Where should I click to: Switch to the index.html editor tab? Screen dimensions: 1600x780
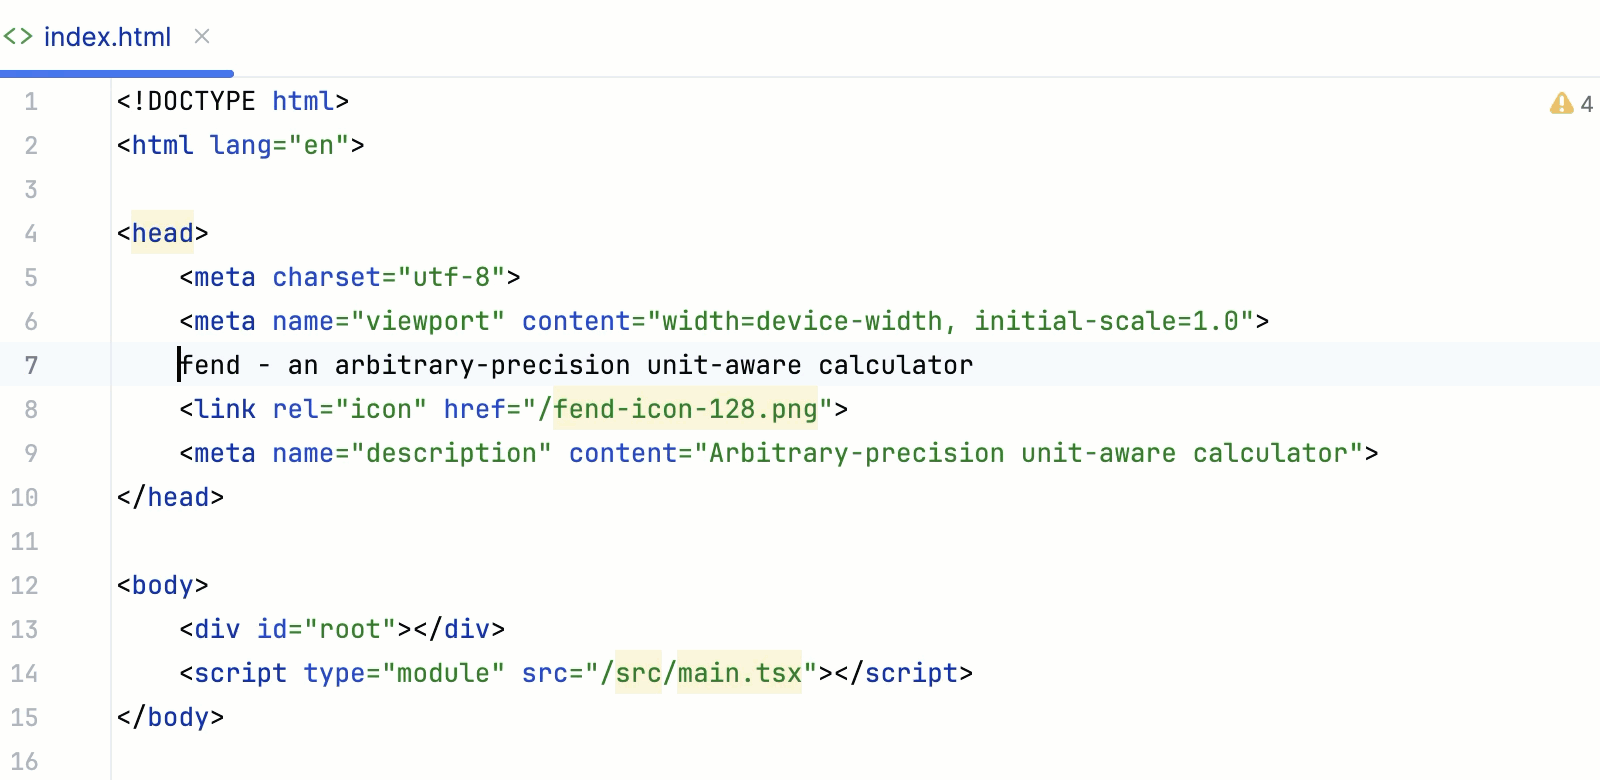coord(106,36)
